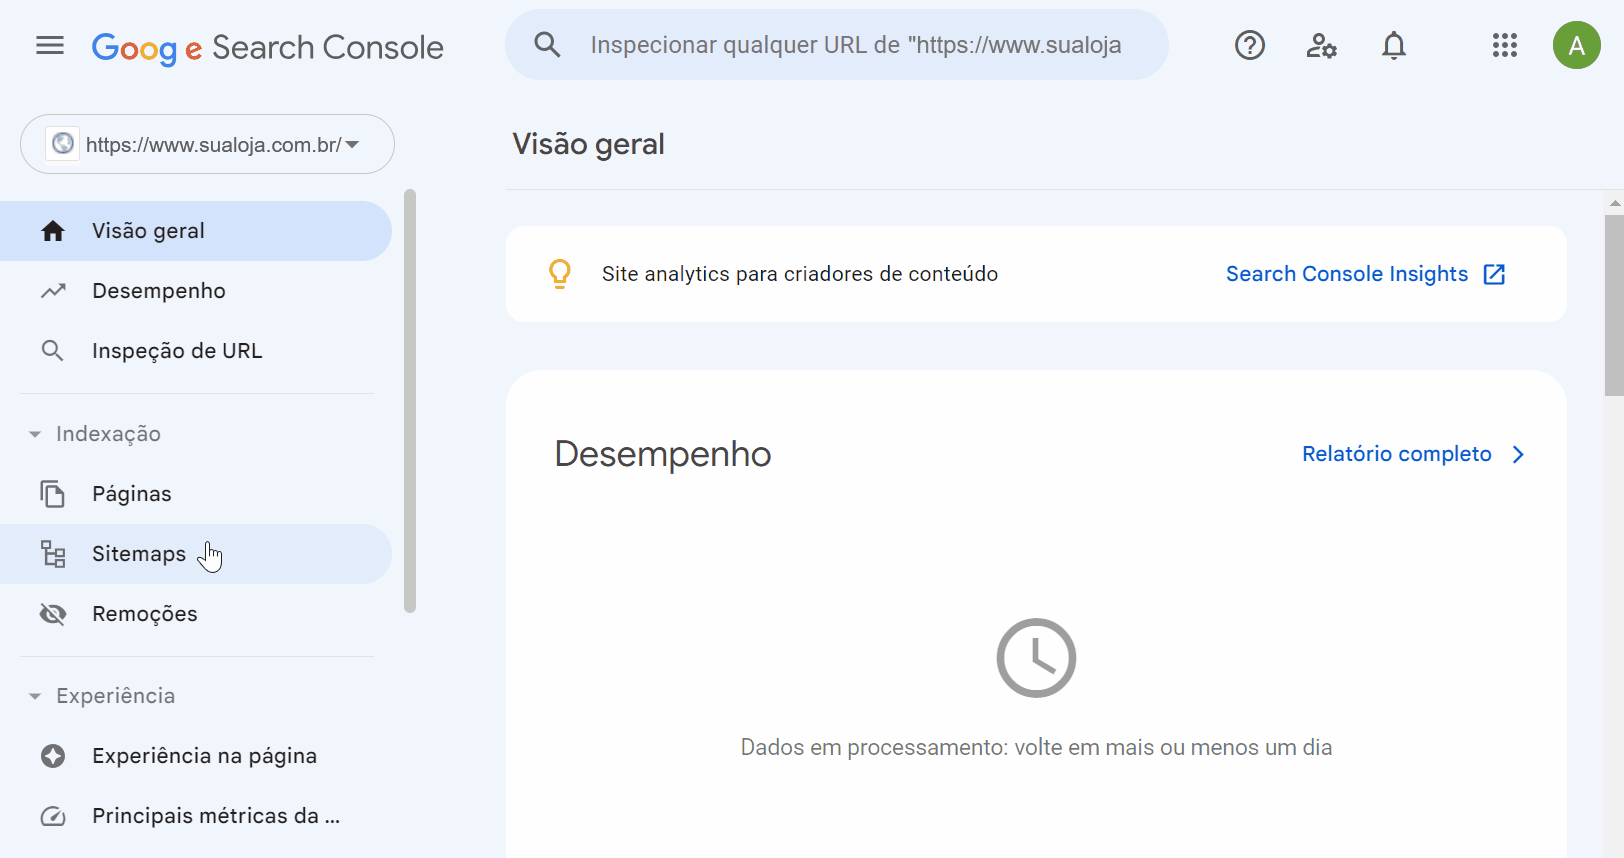
Task: Open user and permissions settings icon
Action: [1322, 45]
